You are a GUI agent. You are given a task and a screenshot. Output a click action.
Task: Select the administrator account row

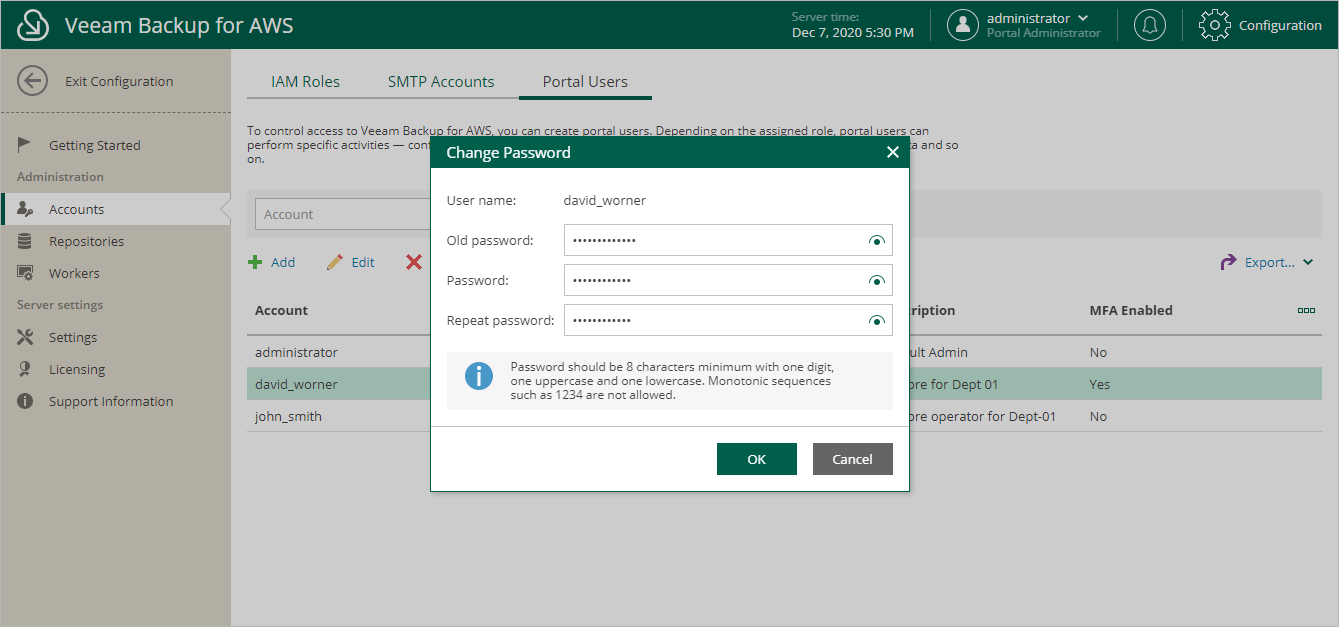(784, 352)
